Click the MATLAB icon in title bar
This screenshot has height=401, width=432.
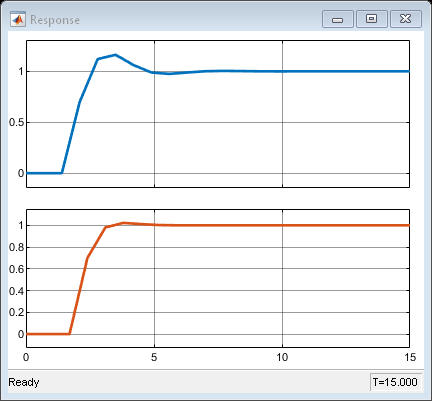18,20
